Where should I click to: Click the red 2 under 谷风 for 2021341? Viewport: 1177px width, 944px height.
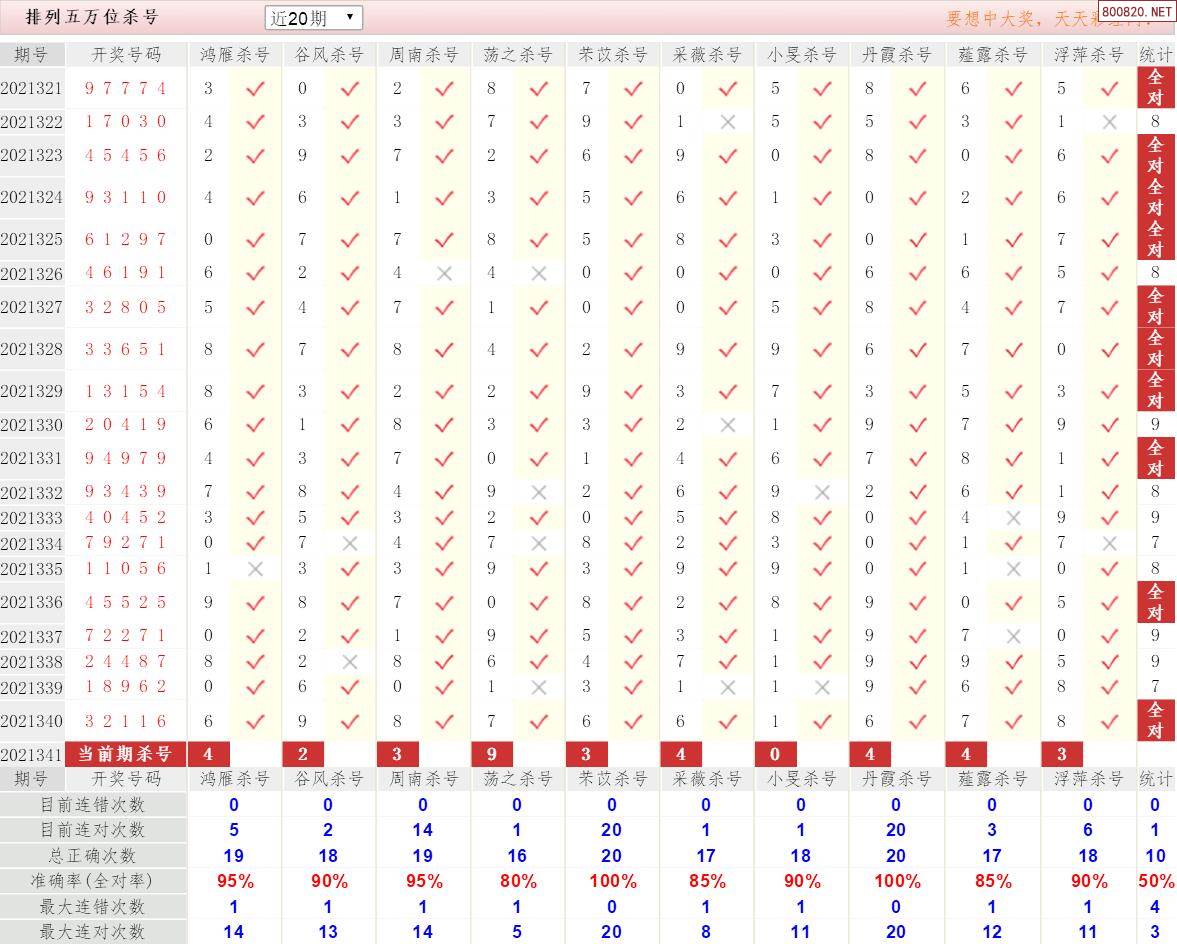pyautogui.click(x=303, y=753)
